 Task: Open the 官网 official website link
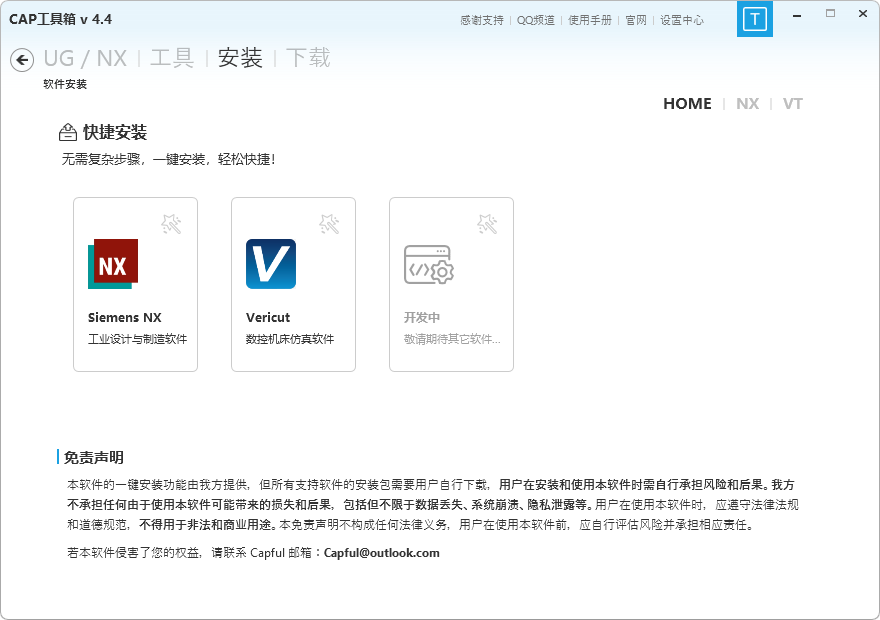point(636,19)
